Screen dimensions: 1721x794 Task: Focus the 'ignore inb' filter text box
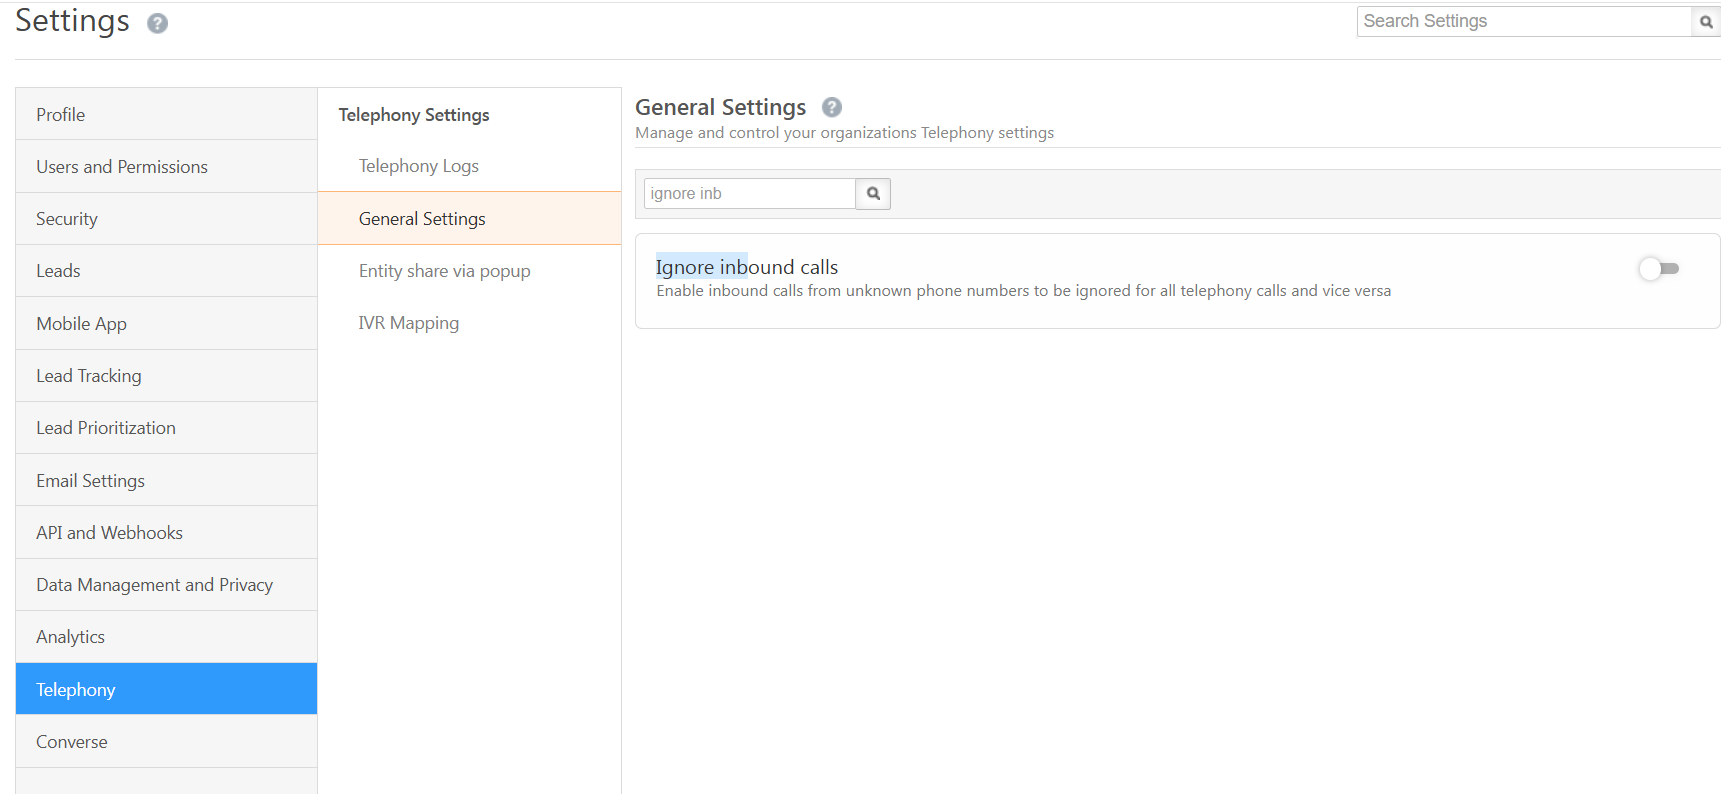[749, 194]
